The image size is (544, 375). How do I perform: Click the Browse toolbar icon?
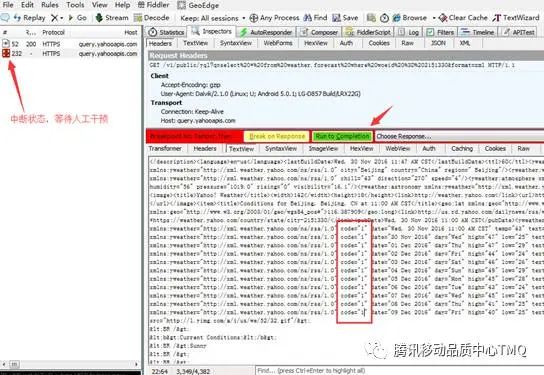397,18
